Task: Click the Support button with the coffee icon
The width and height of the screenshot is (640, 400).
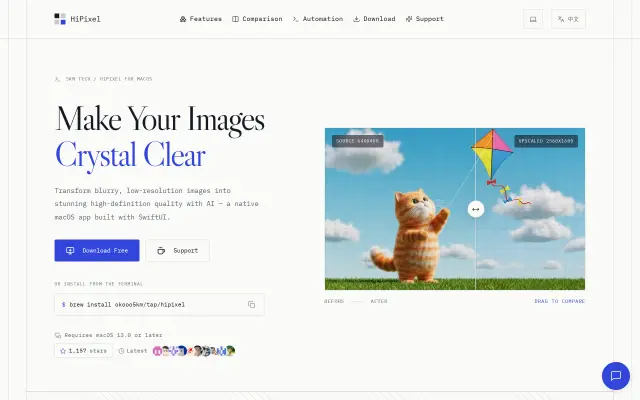Action: point(178,250)
